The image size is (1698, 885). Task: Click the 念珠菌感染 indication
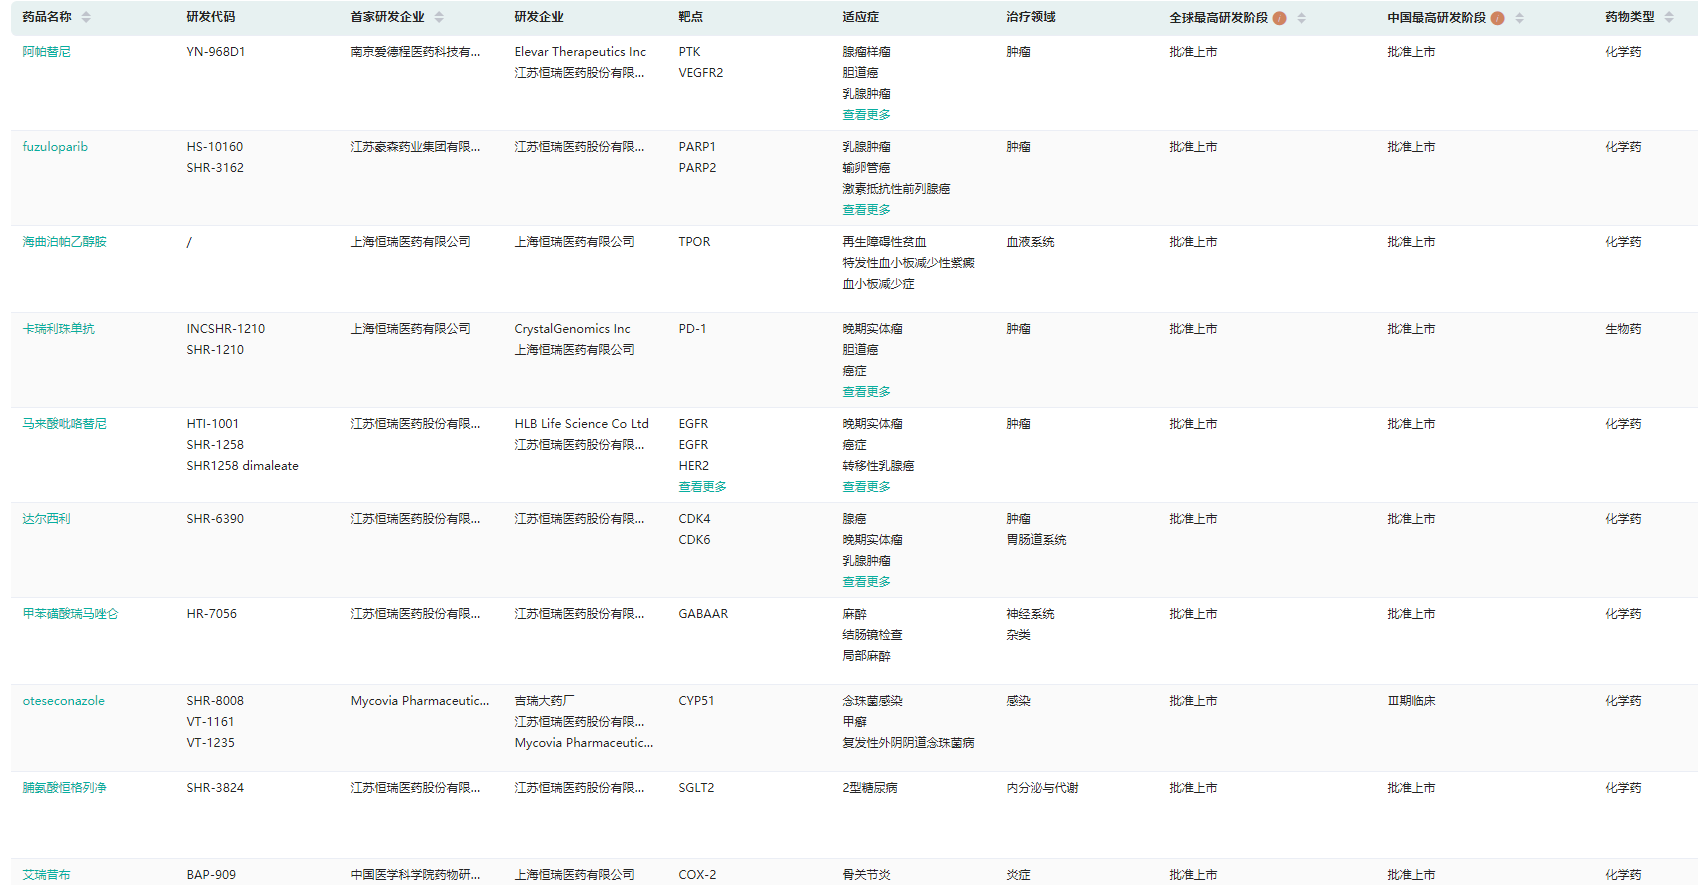coord(872,701)
